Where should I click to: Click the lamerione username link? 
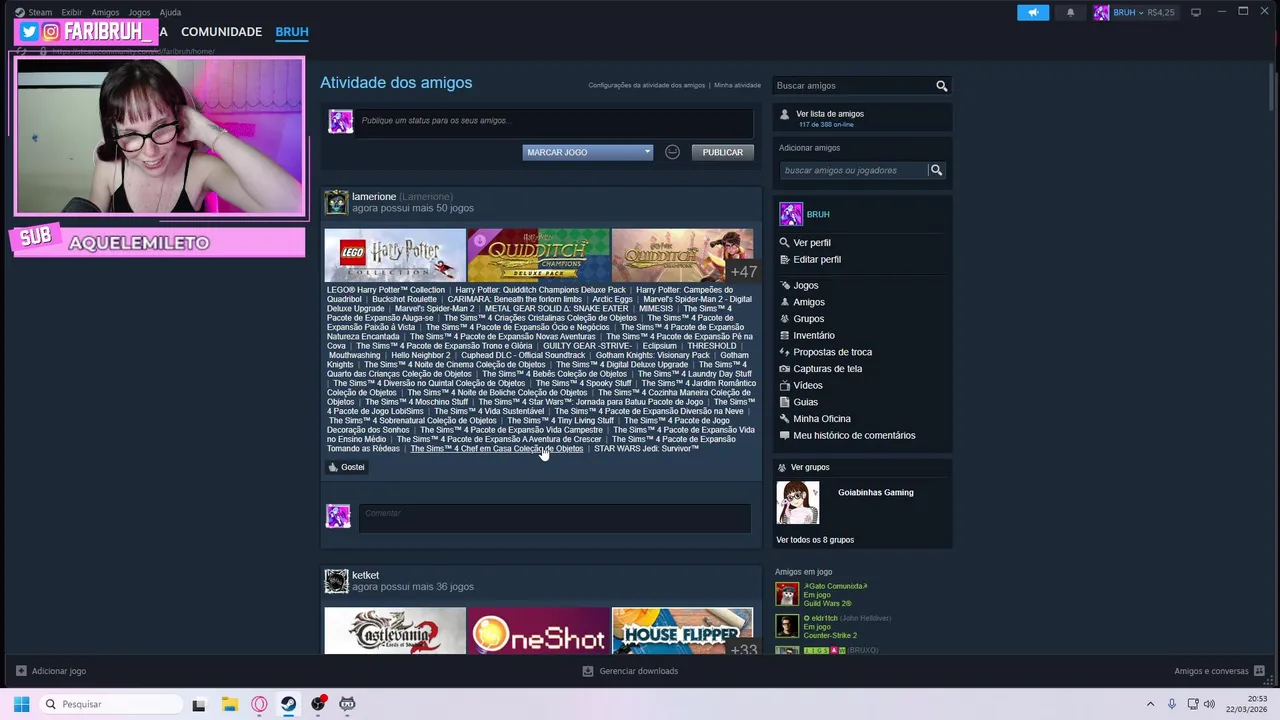point(374,197)
